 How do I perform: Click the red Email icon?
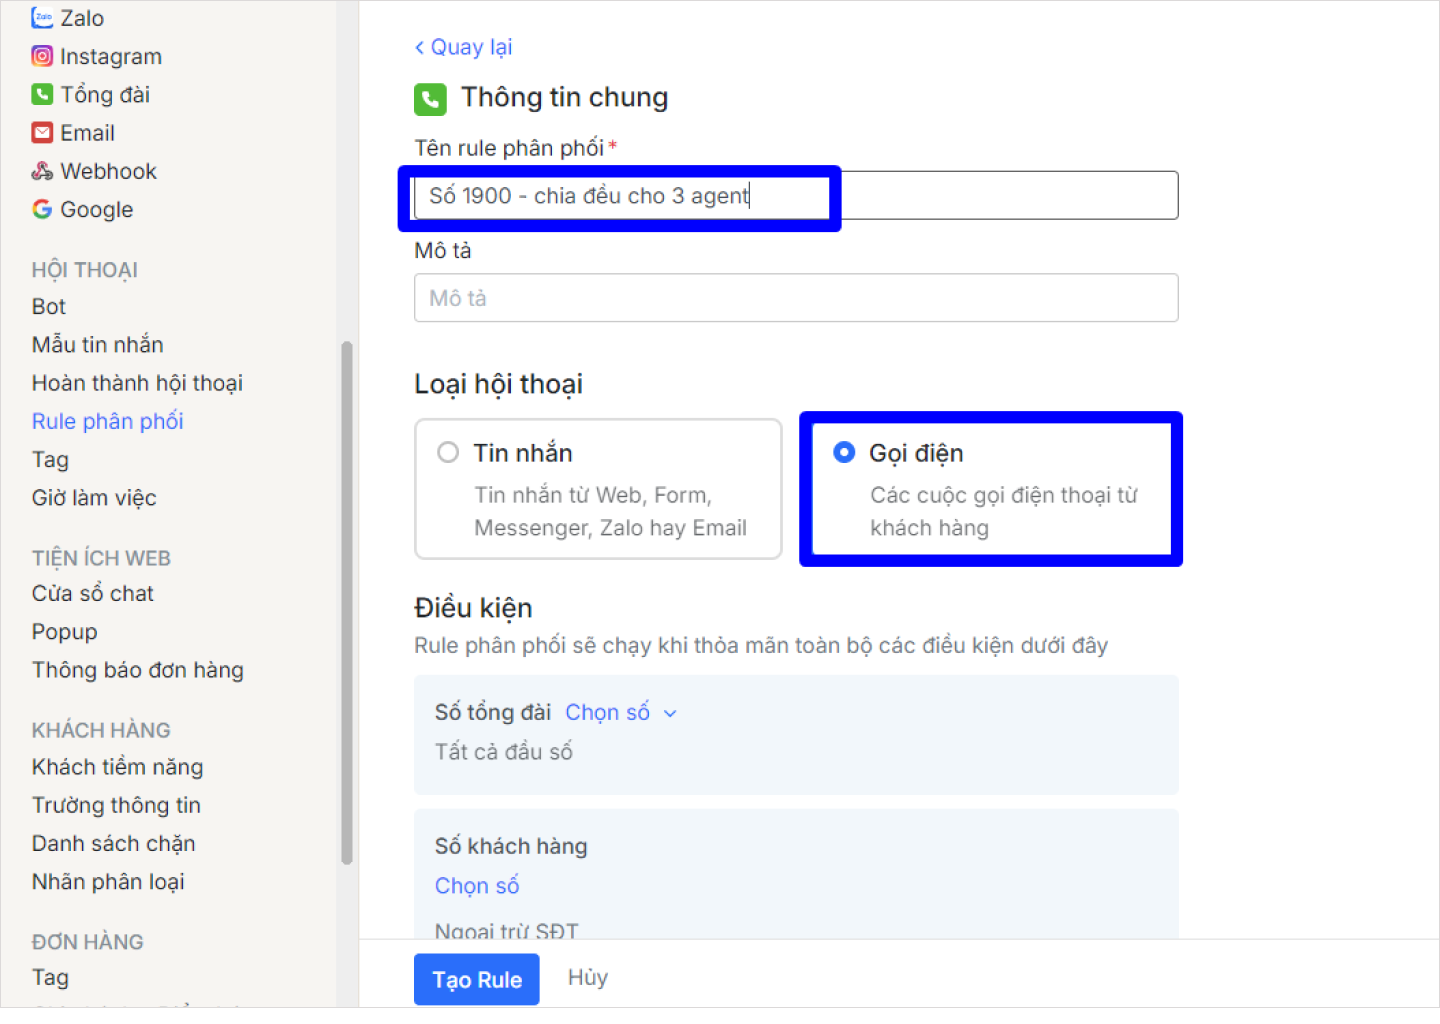[42, 132]
